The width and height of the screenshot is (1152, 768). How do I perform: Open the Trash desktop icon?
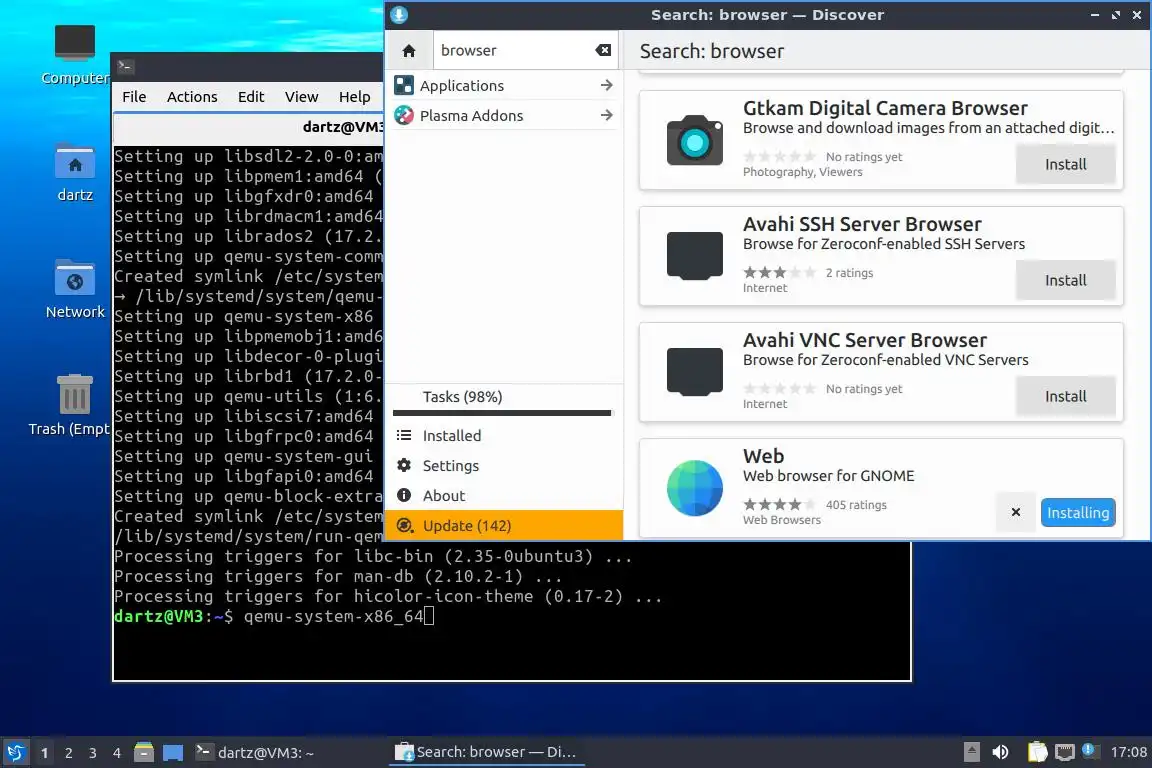73,405
